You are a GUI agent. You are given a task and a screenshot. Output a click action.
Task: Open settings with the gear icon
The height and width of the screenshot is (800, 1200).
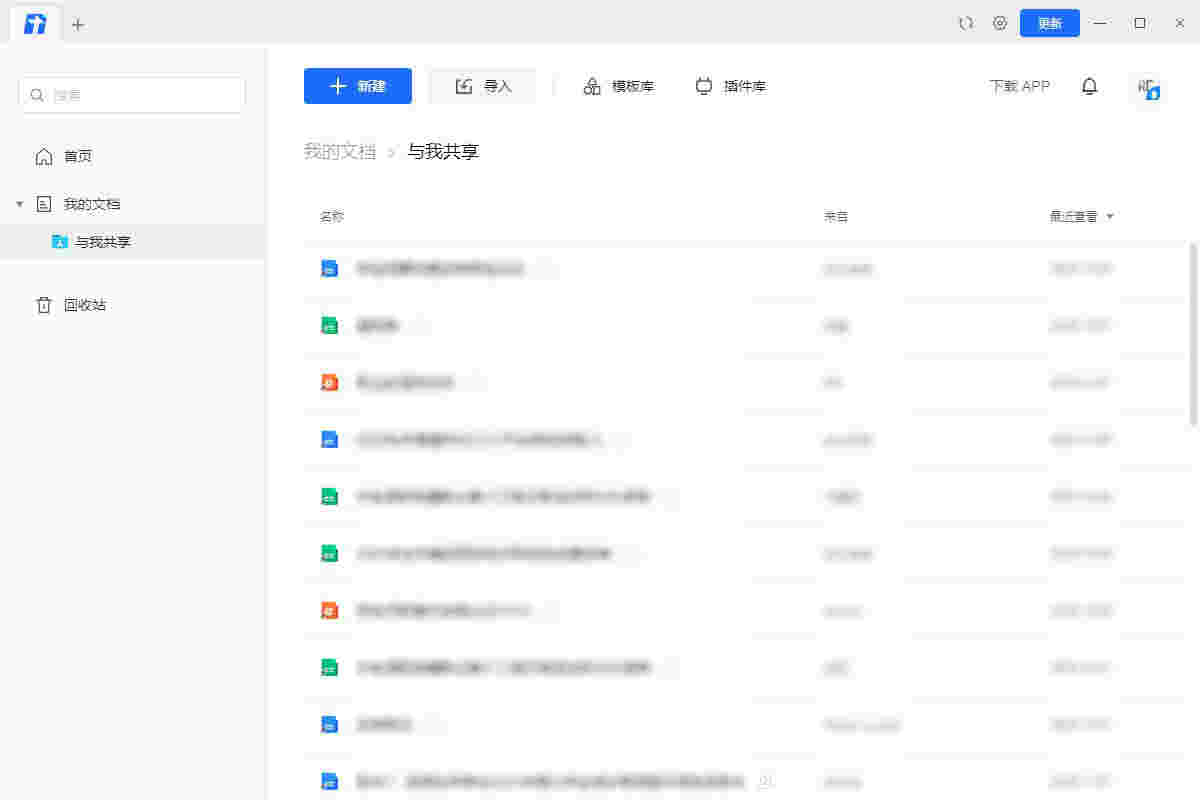click(x=1000, y=22)
